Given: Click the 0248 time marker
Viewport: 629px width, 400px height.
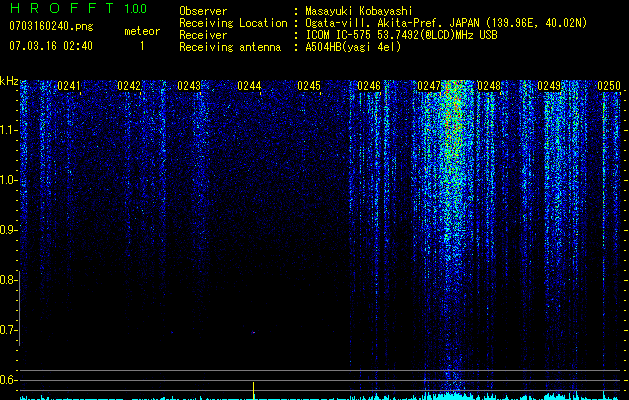Looking at the screenshot, I should click(489, 86).
